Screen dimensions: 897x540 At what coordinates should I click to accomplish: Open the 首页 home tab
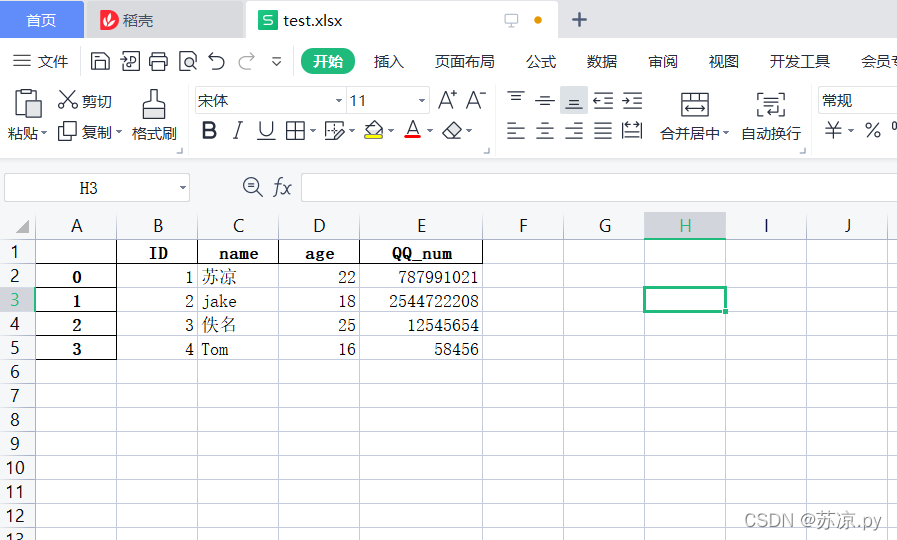click(x=42, y=20)
